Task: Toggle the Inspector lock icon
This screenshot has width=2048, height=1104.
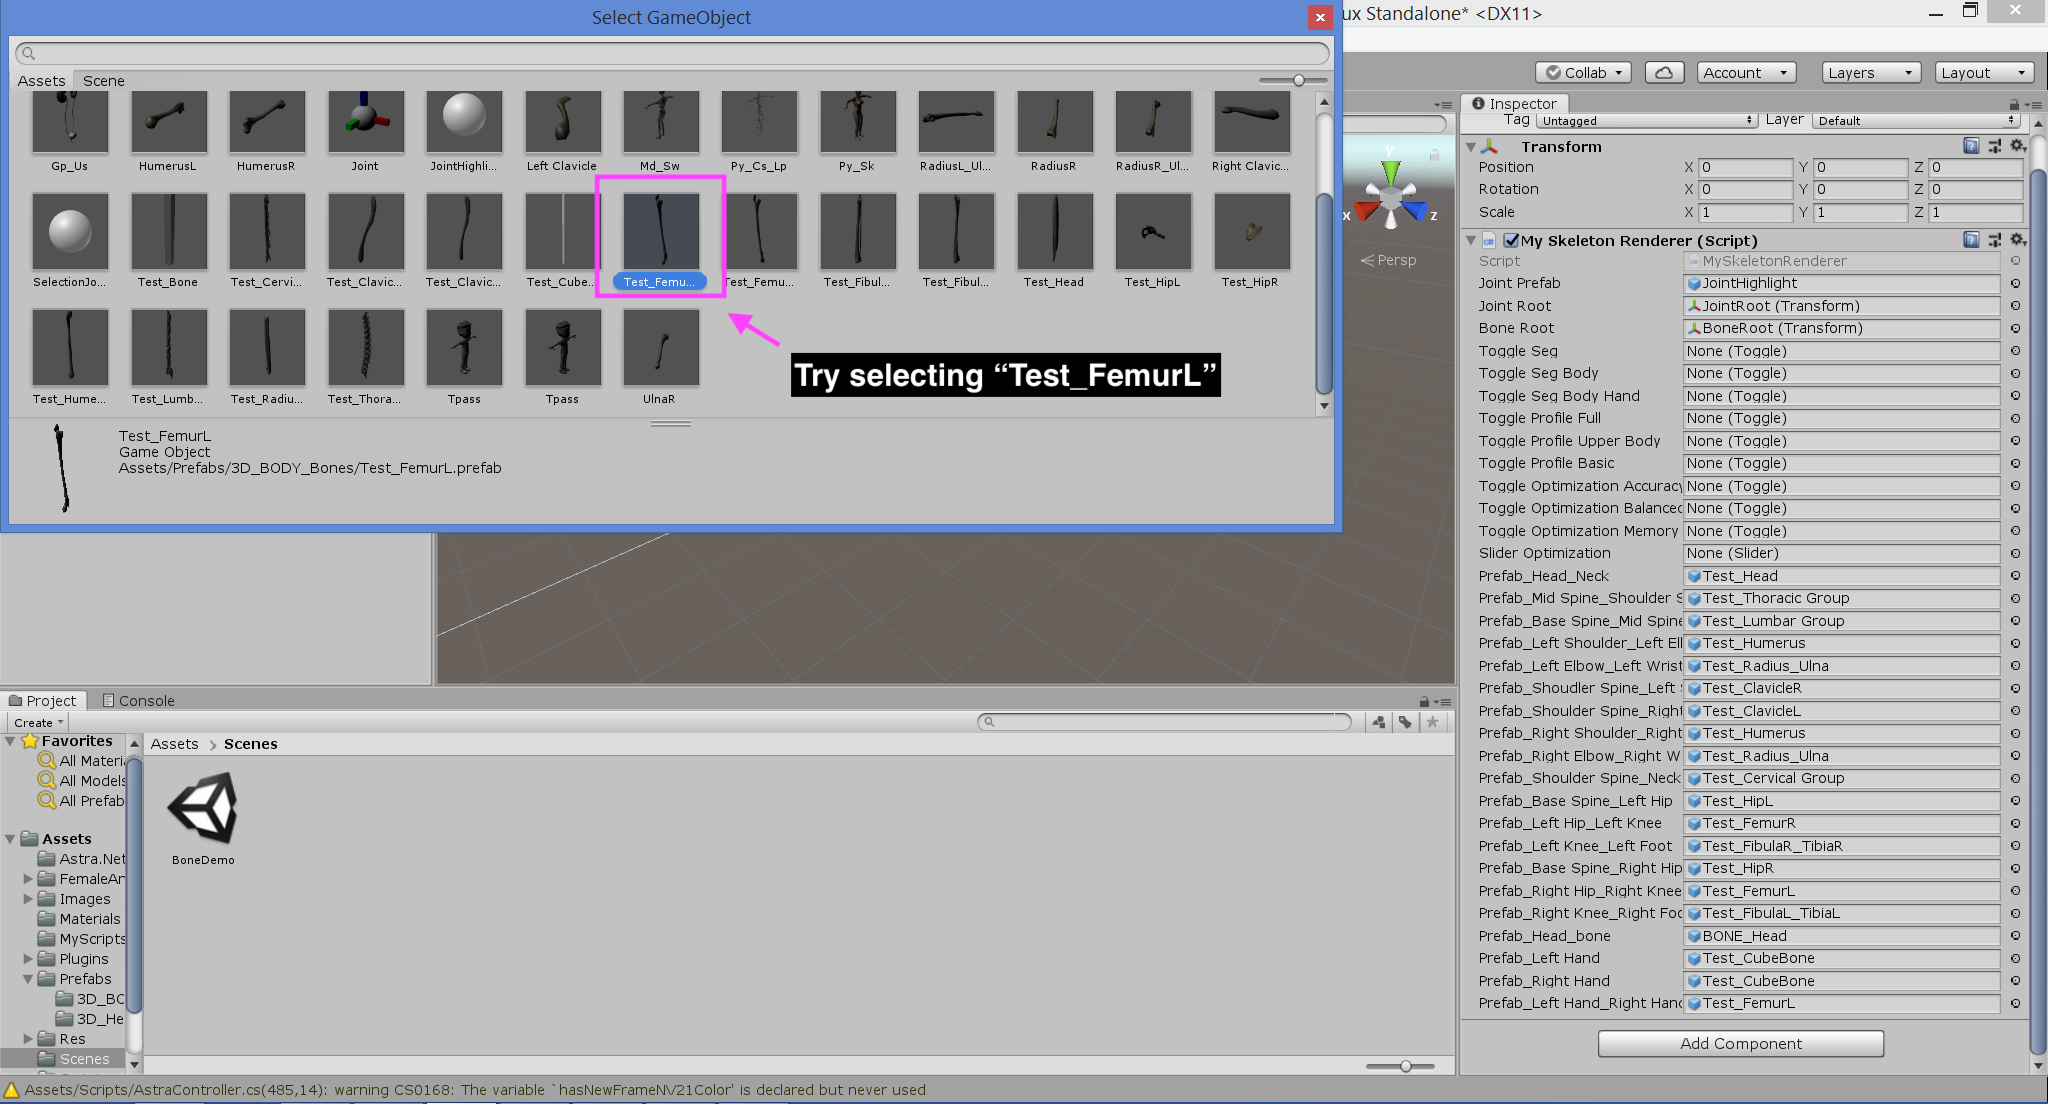Action: click(x=2014, y=103)
